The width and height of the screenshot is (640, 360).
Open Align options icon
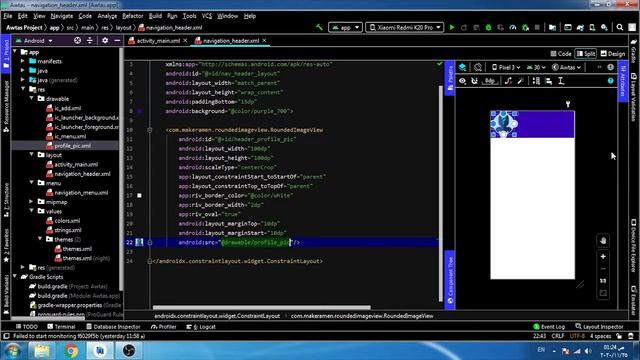coord(549,81)
